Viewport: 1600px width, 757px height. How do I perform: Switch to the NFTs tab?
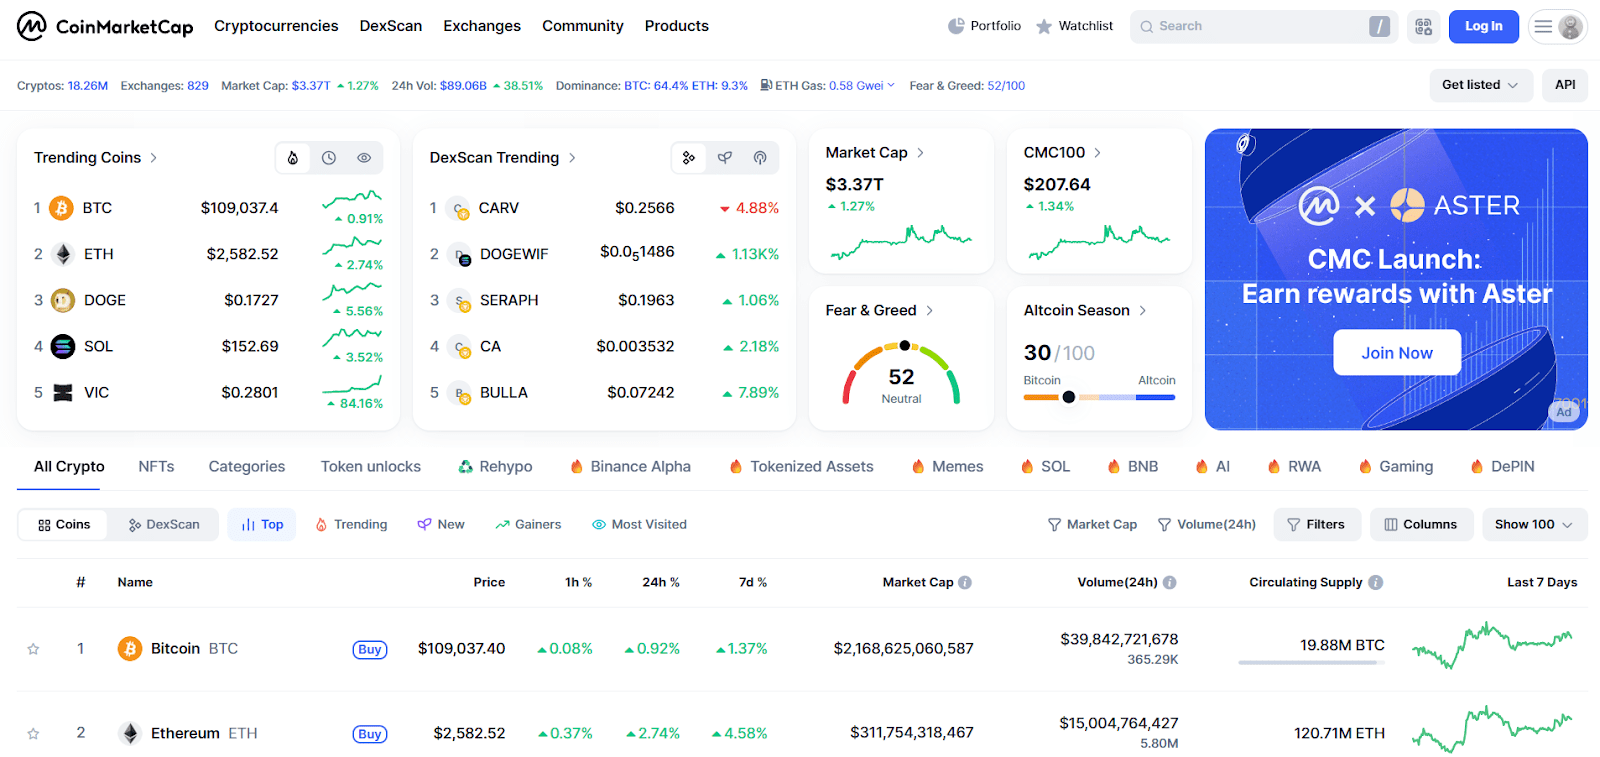[156, 466]
